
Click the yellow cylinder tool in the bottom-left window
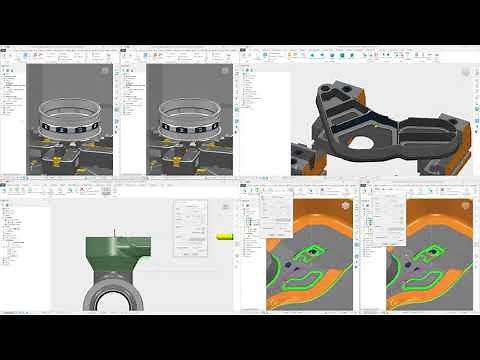coord(225,236)
